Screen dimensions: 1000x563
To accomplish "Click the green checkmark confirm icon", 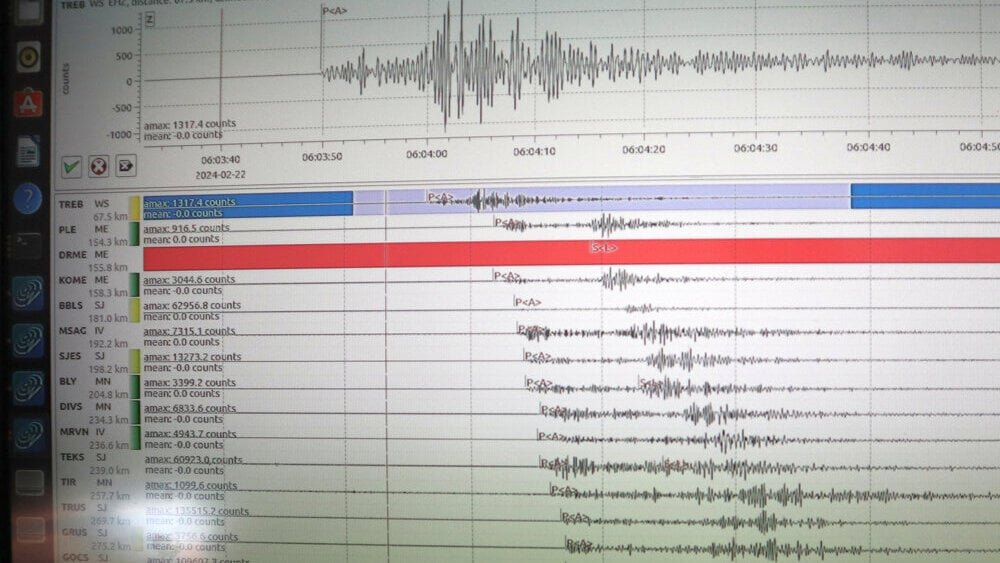I will (72, 165).
